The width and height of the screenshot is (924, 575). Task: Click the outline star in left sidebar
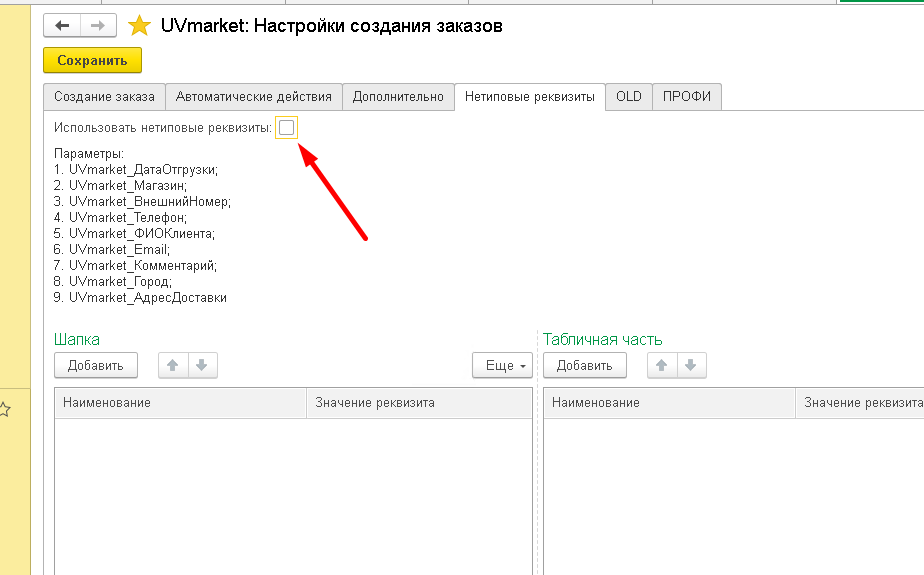[x=4, y=409]
